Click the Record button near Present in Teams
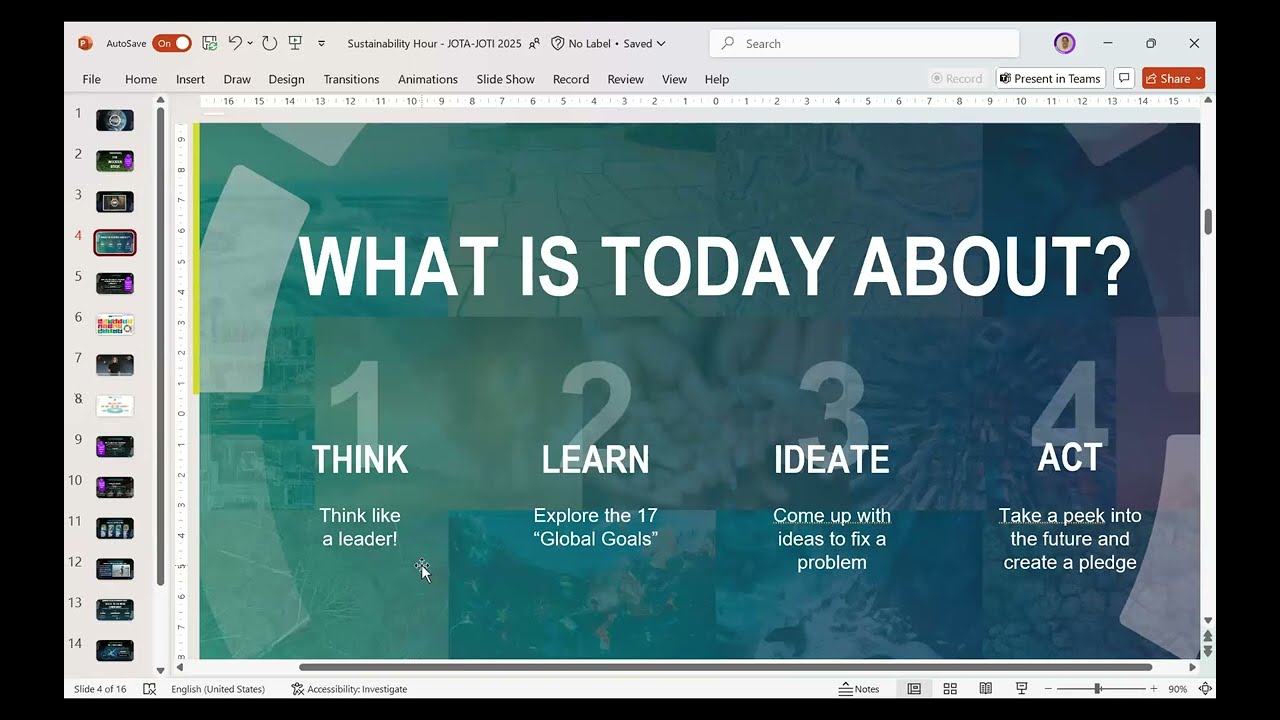Image resolution: width=1280 pixels, height=720 pixels. coord(956,78)
